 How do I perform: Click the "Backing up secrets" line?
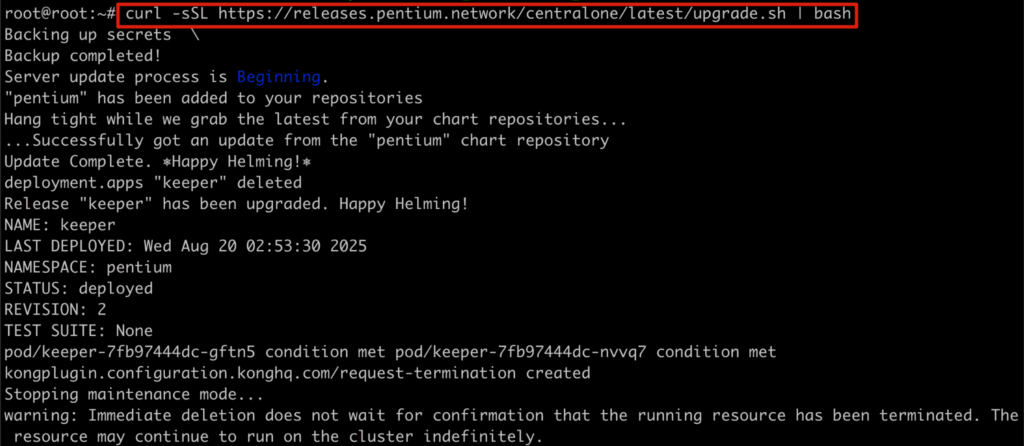pos(75,35)
